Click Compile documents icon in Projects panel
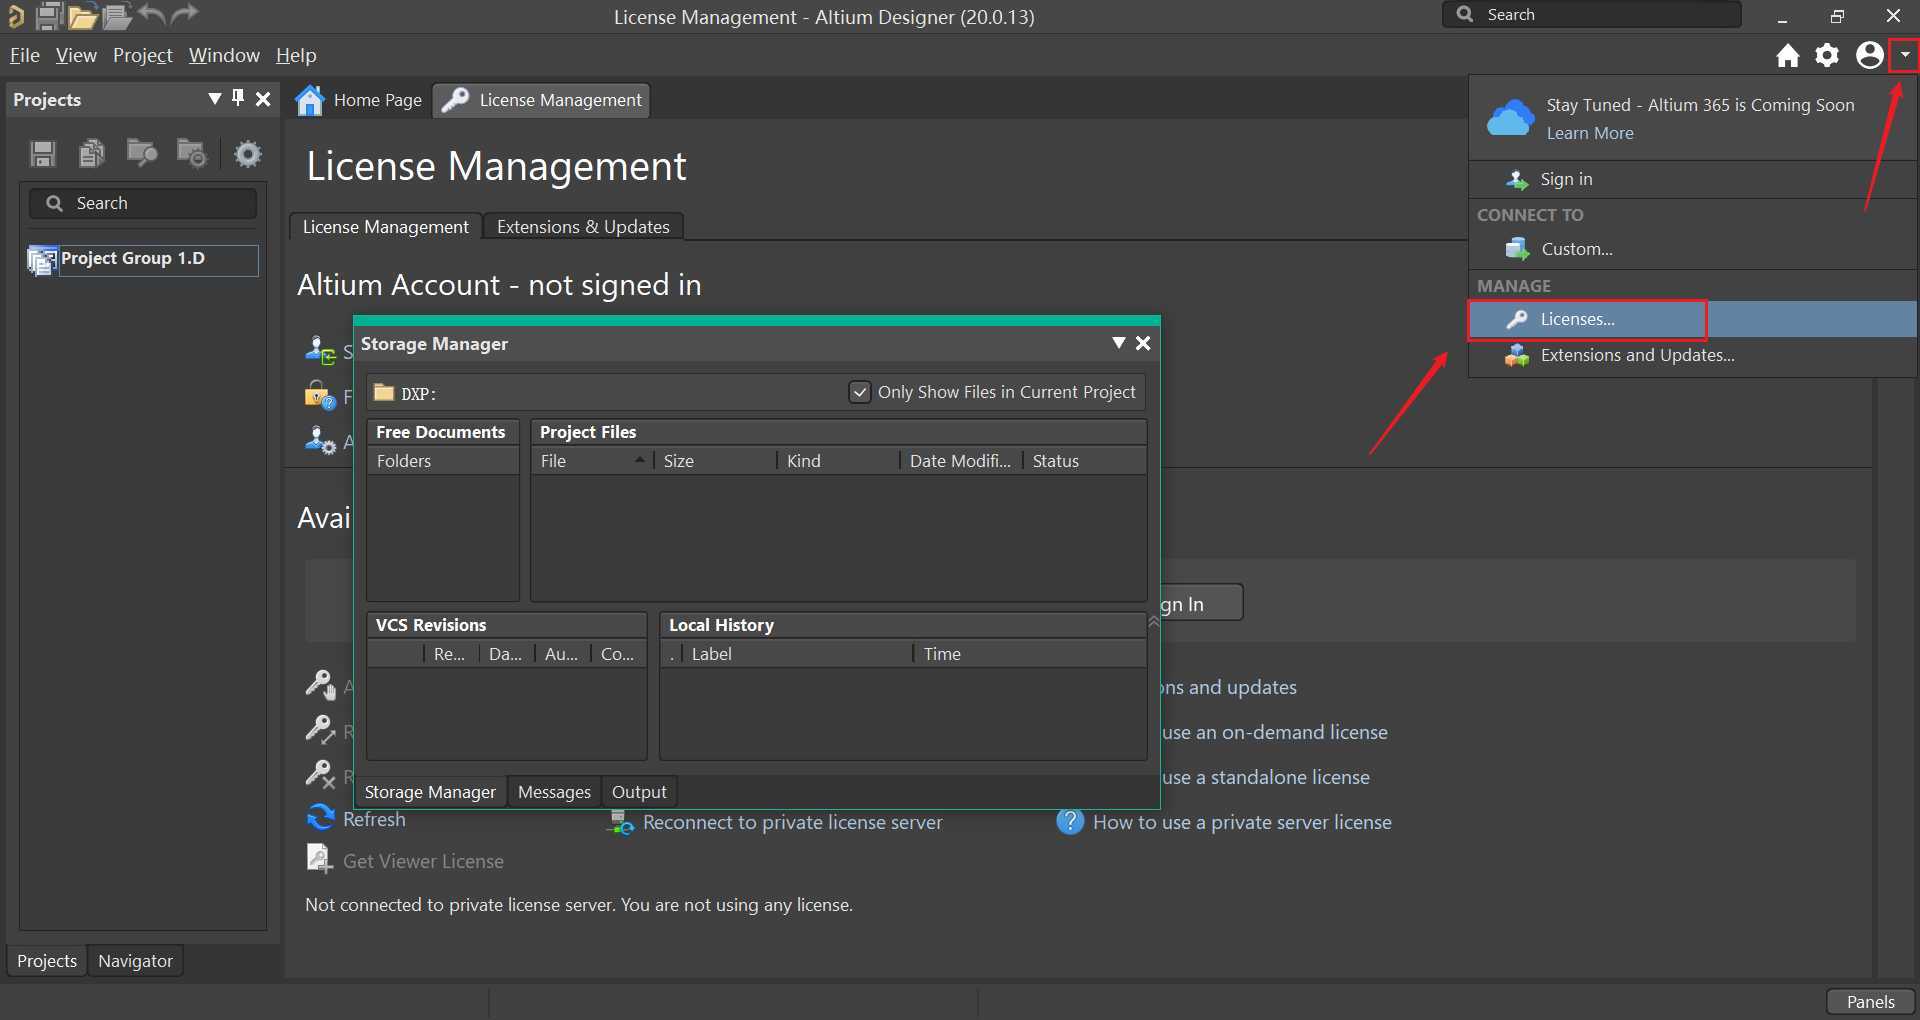Screen dimensions: 1920x1020 (92, 153)
